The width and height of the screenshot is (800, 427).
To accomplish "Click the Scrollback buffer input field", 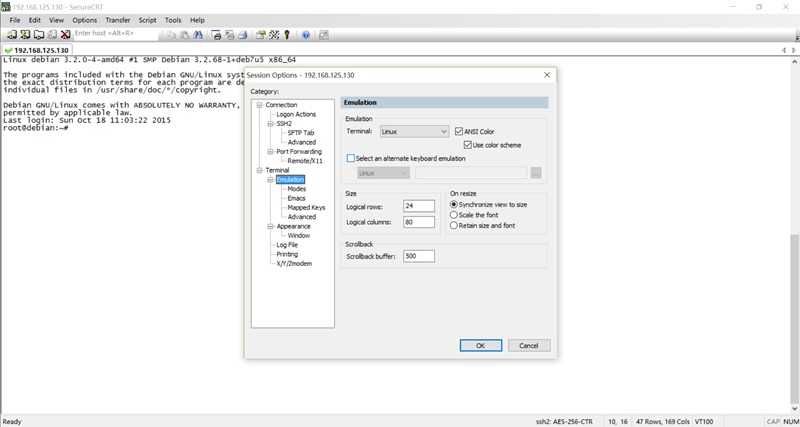I will [x=419, y=256].
